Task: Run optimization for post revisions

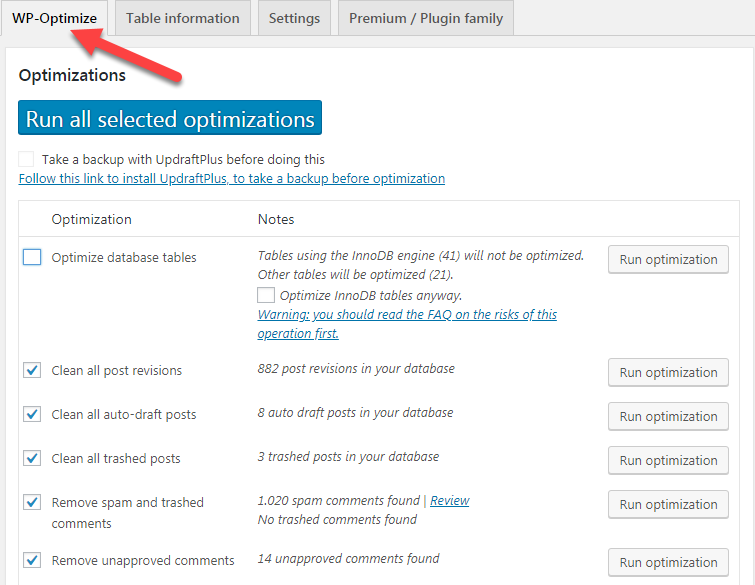Action: coord(668,373)
